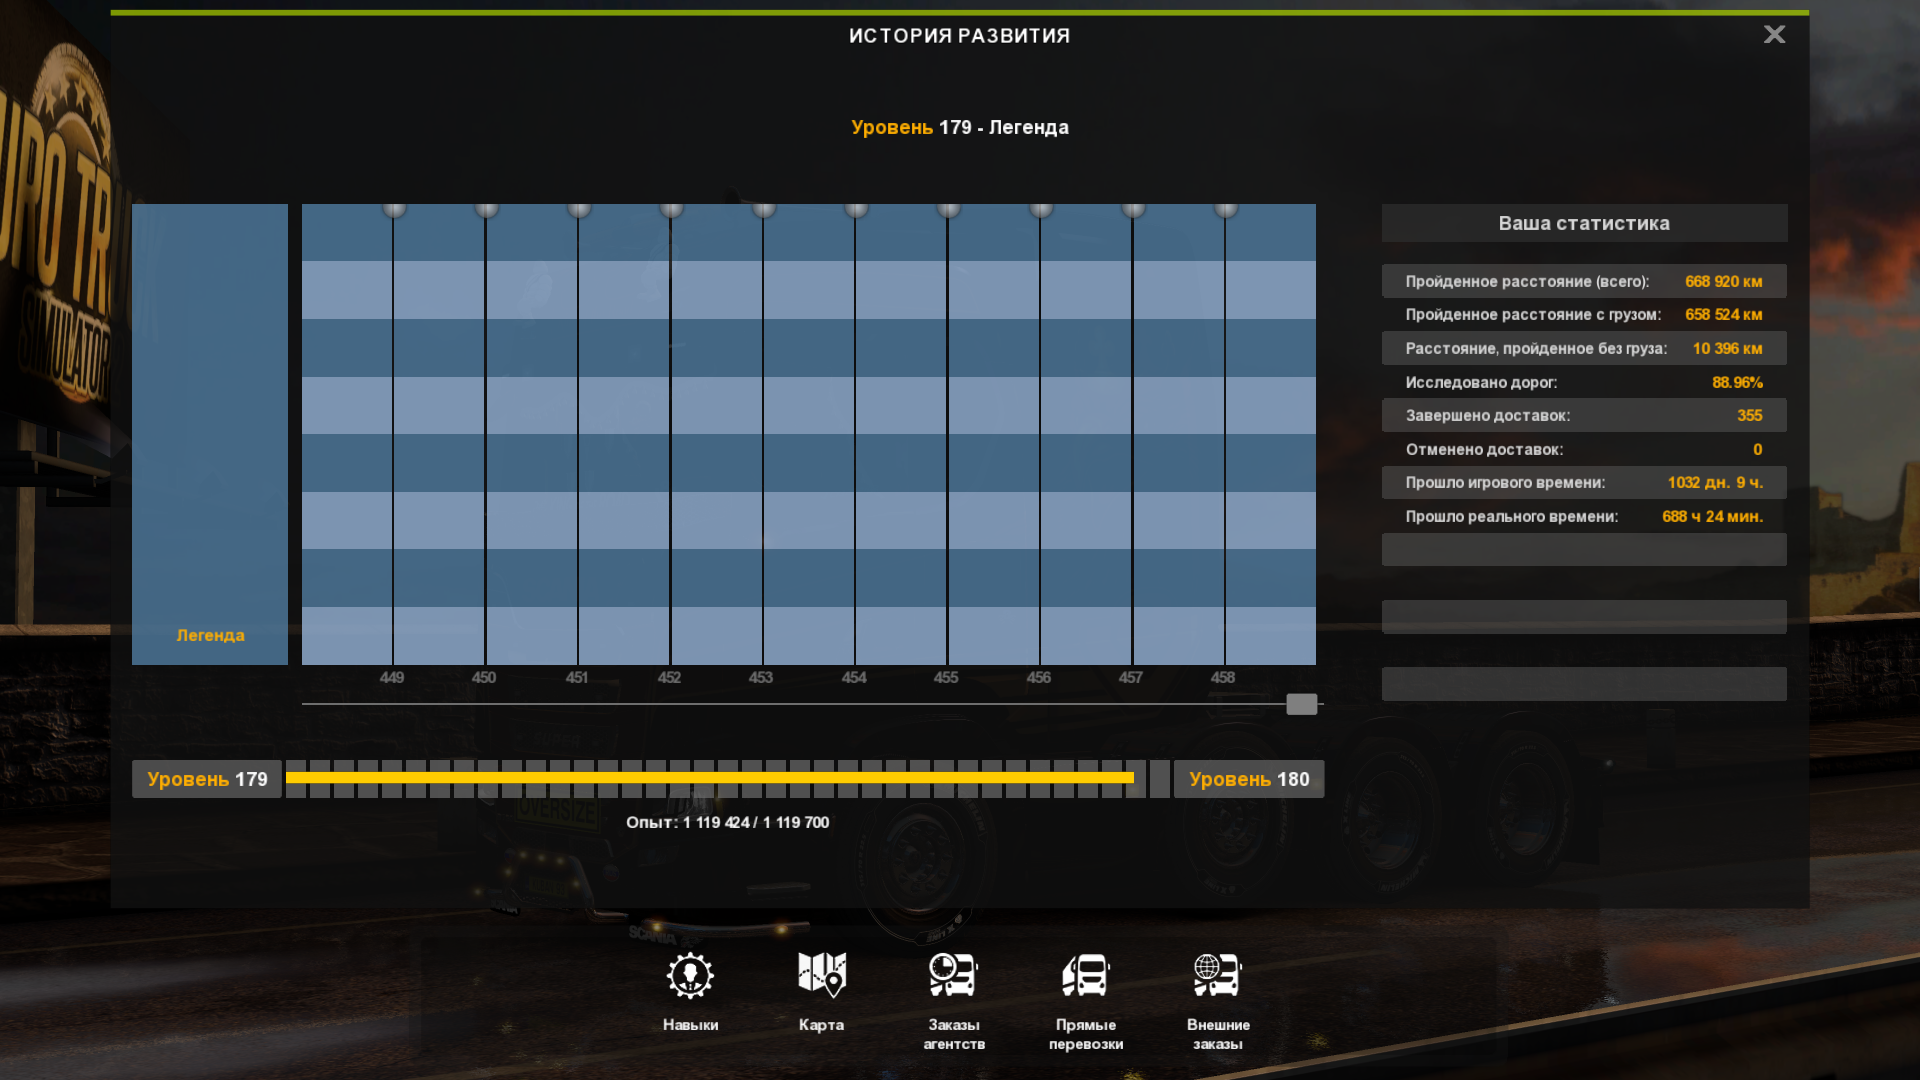
Task: Select the delivery marker above column 450
Action: [x=486, y=209]
